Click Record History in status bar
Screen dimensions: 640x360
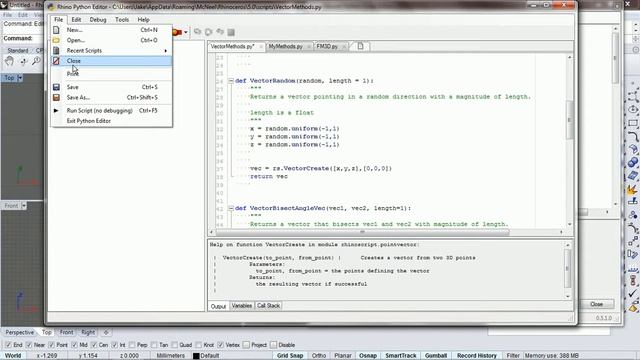click(x=477, y=356)
